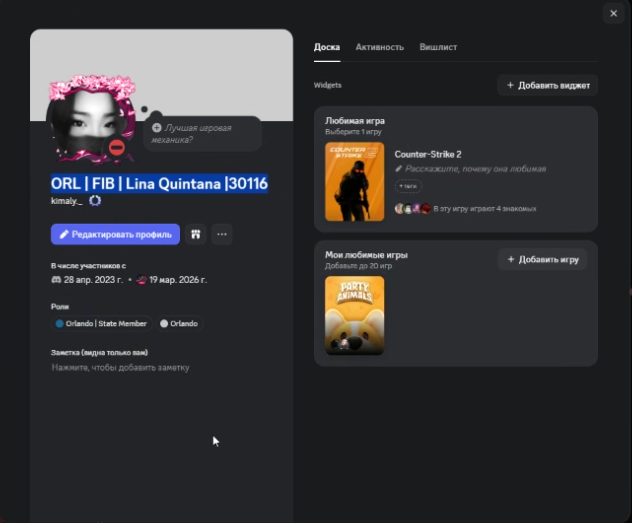Click the badge icon next to kimaly_ username
Screen dimensions: 632x523
95,201
